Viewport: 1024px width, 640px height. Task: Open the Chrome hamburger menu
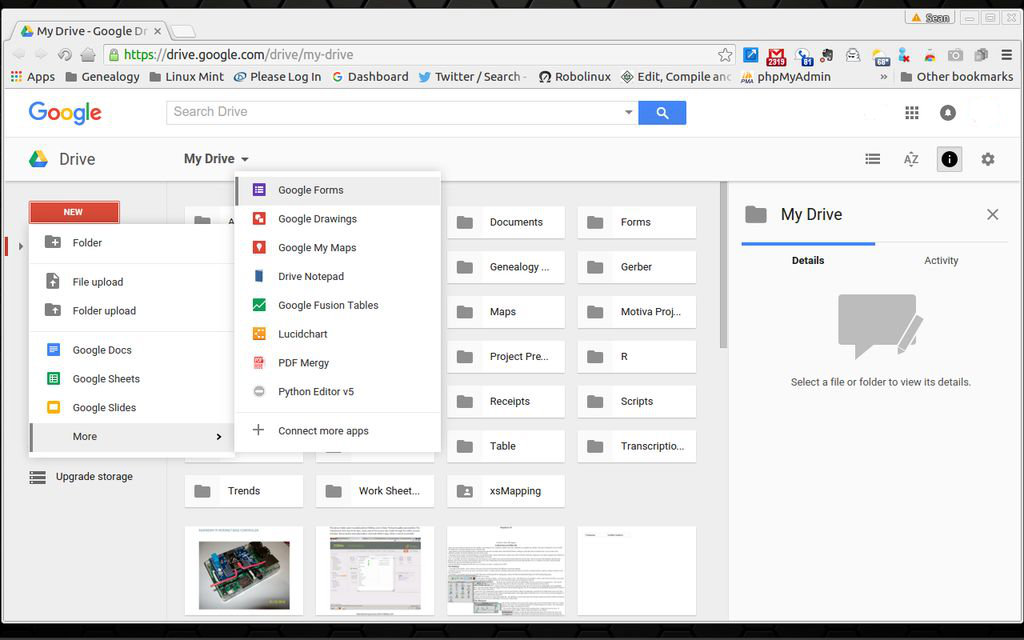[x=1006, y=55]
